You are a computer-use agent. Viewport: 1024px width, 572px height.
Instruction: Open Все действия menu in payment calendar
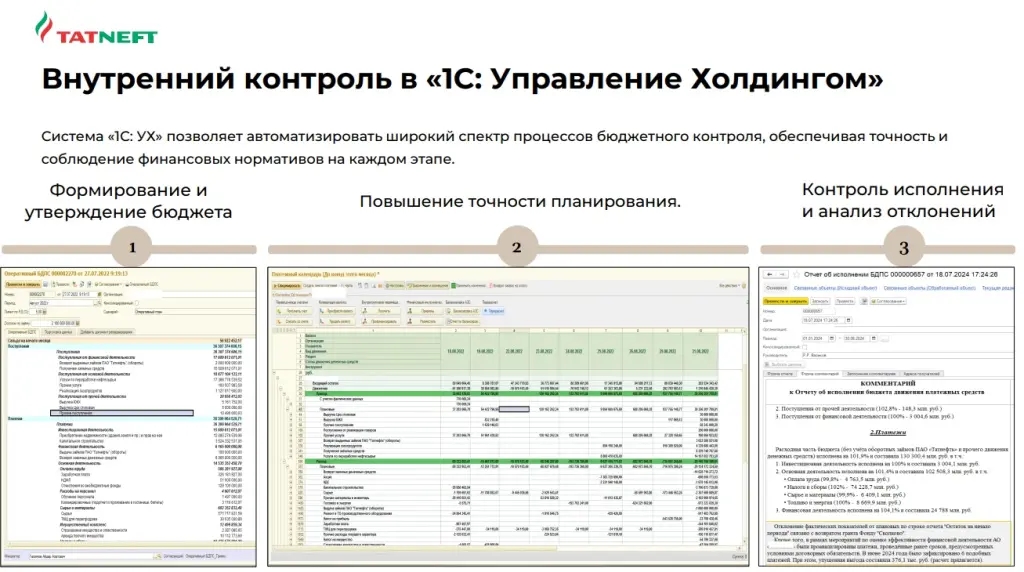[729, 285]
